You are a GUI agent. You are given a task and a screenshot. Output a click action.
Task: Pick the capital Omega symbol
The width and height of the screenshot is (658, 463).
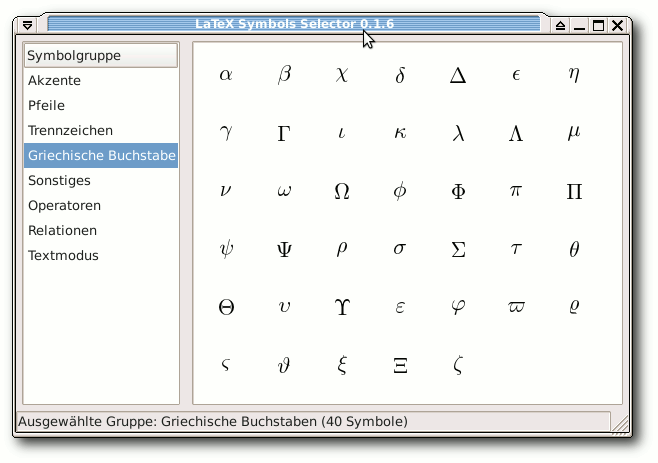coord(342,191)
